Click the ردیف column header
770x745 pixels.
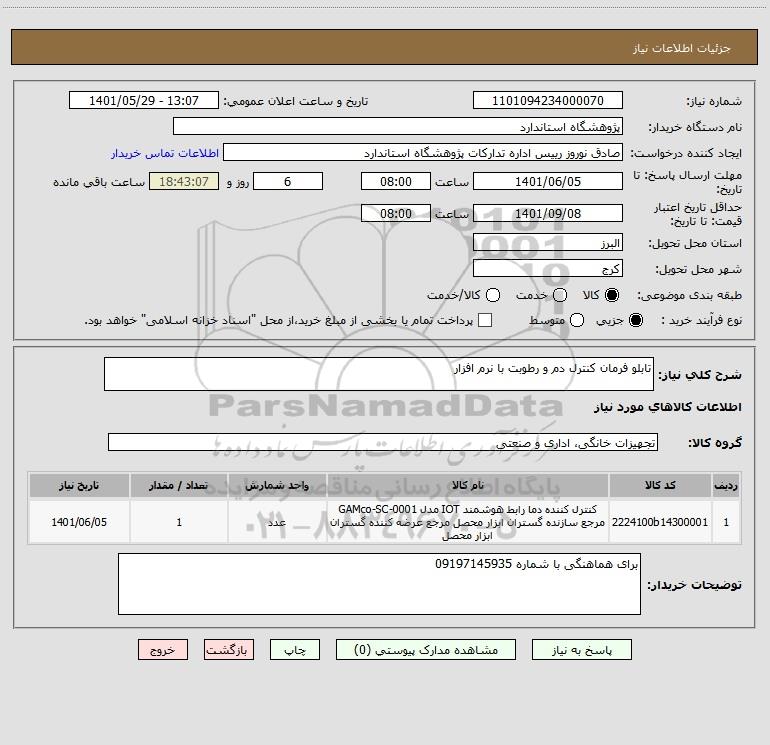tap(726, 486)
